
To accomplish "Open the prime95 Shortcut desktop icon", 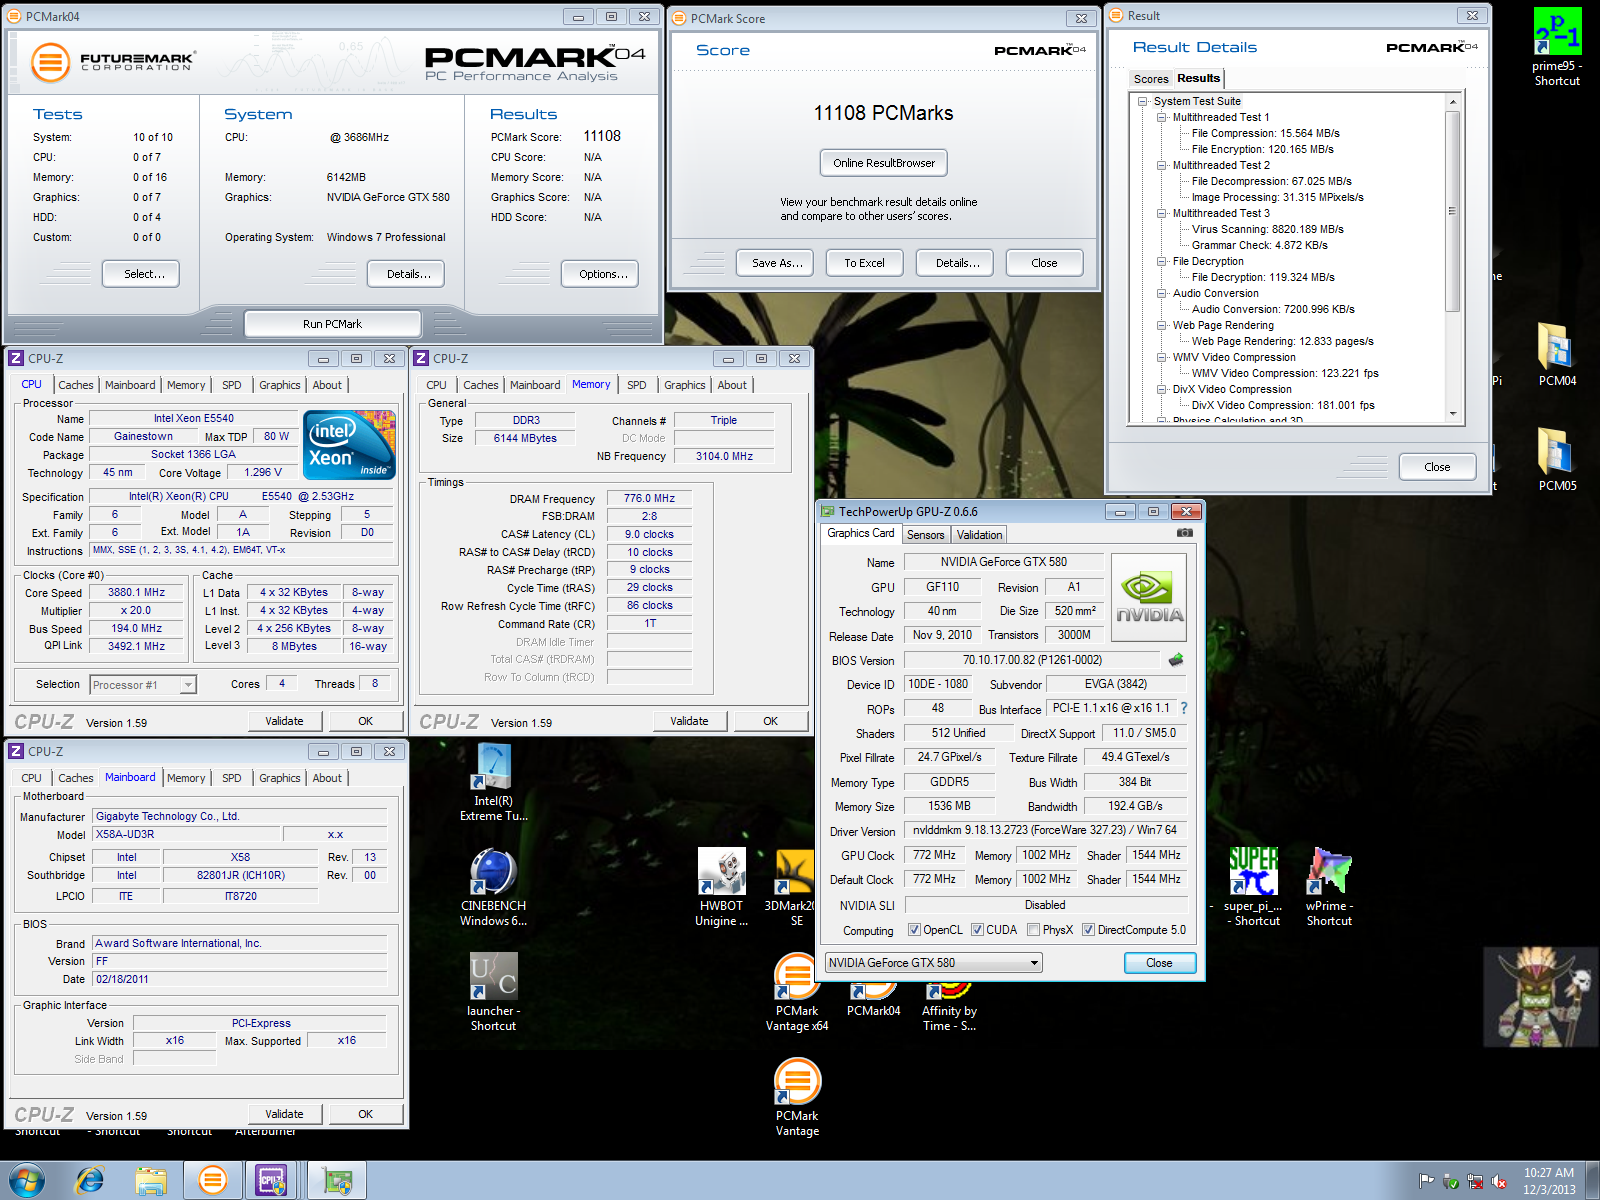I will click(1557, 46).
